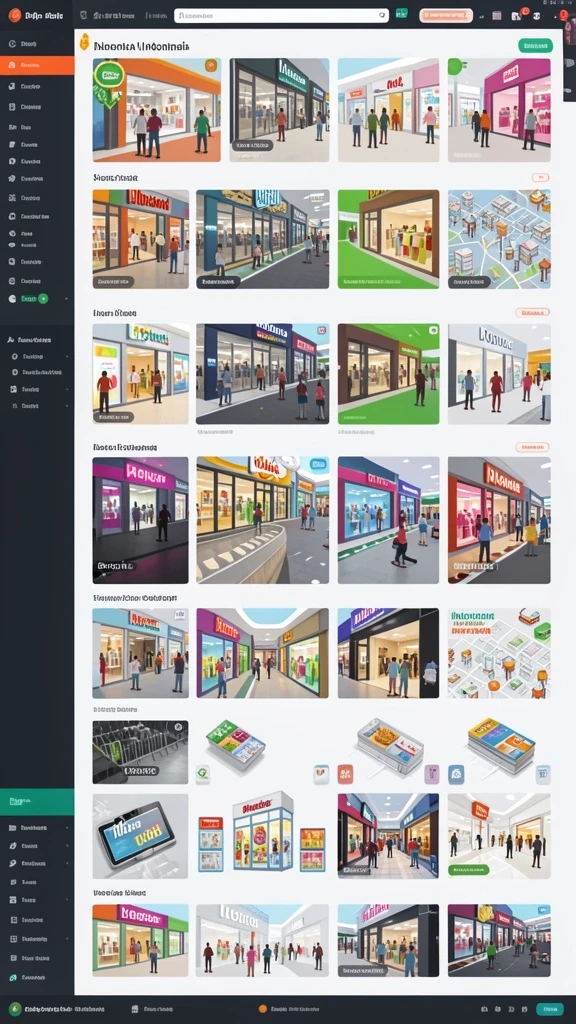Click the blue square app icon beside the purple one

(456, 774)
